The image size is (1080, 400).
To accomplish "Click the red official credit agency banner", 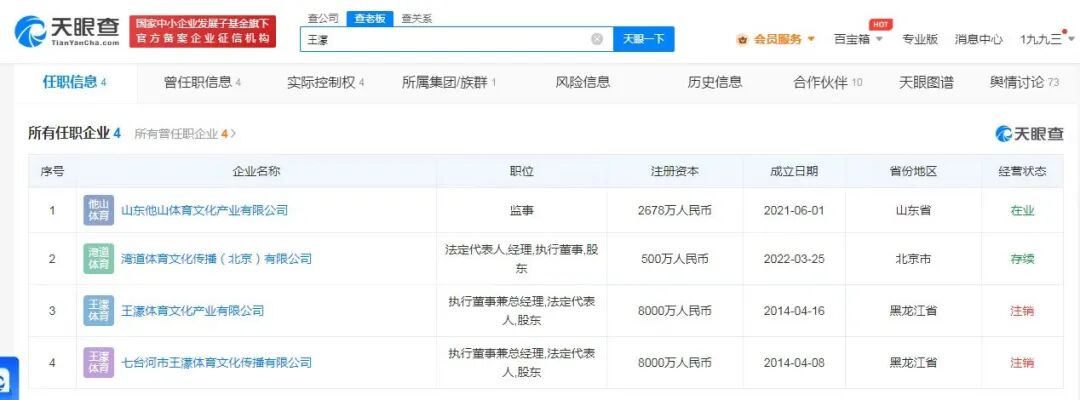I will pyautogui.click(x=202, y=31).
